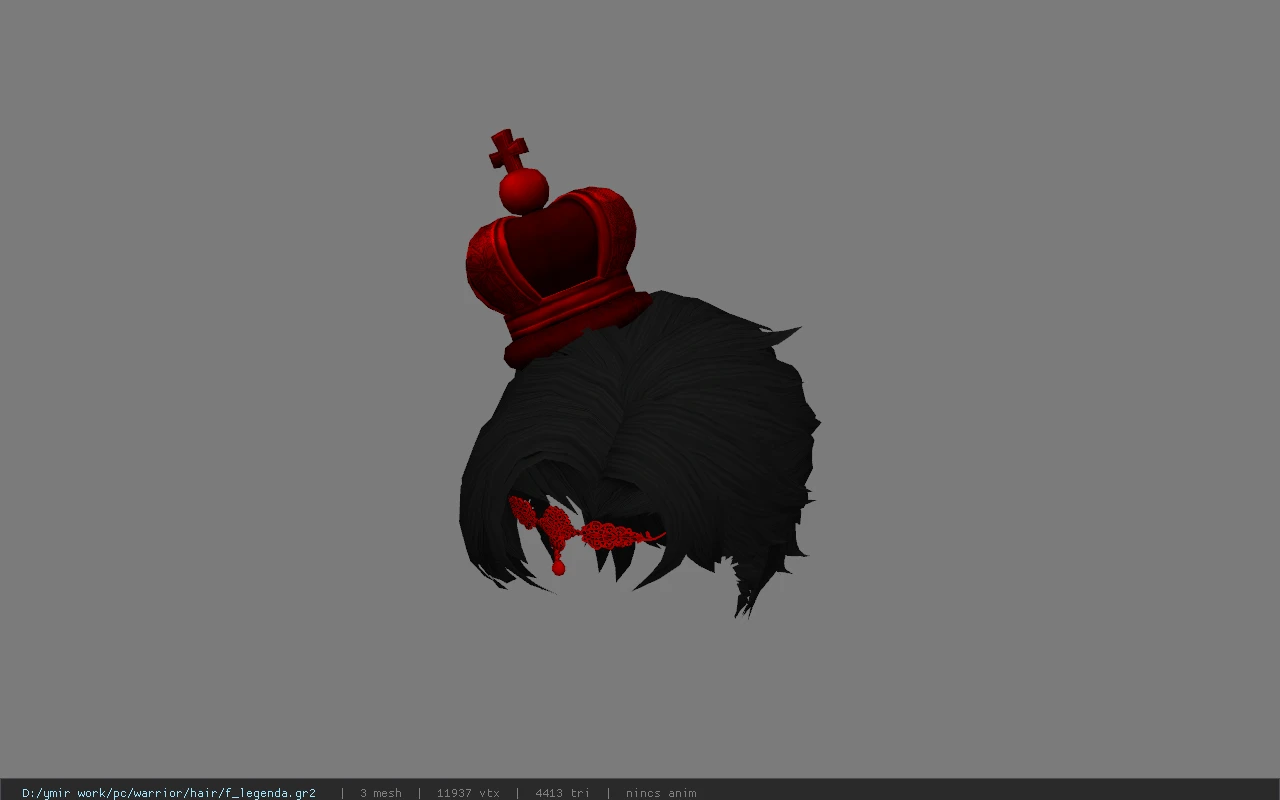Click the '4413 tri' triangle count
The width and height of the screenshot is (1280, 800).
[562, 793]
